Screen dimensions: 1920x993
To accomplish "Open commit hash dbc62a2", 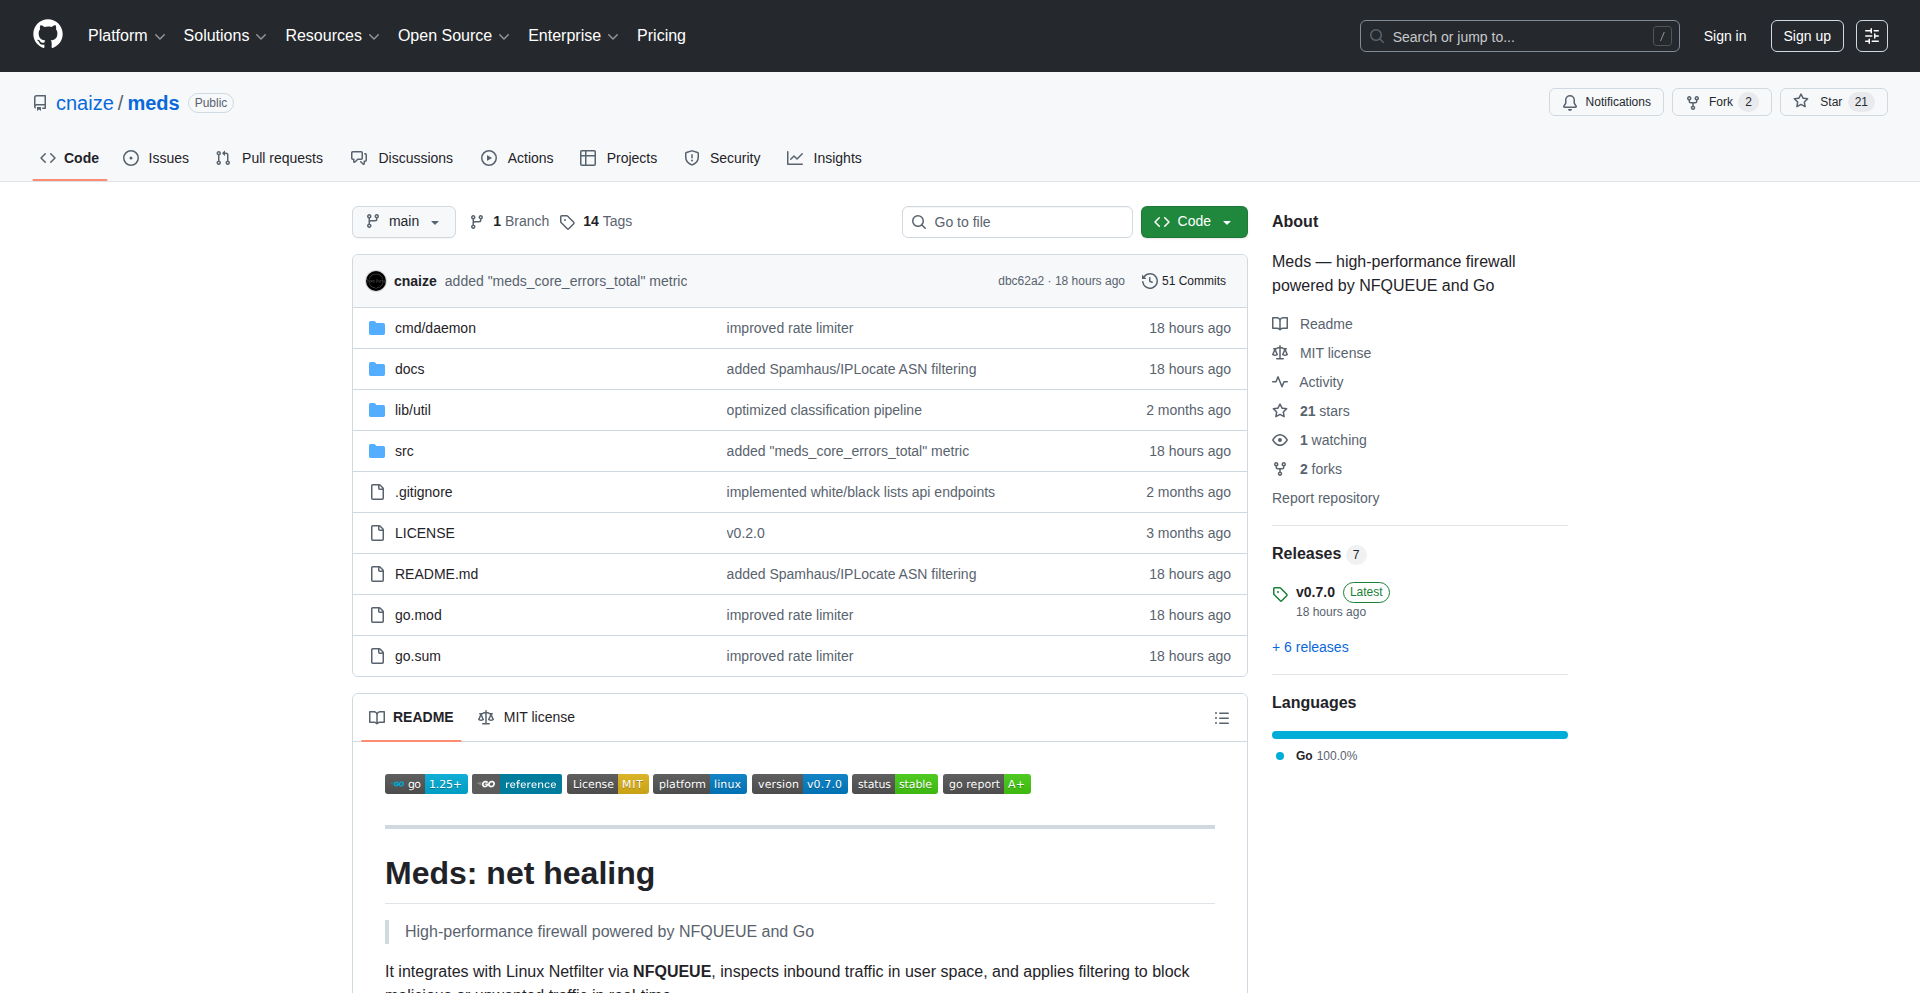I will click(x=1020, y=281).
